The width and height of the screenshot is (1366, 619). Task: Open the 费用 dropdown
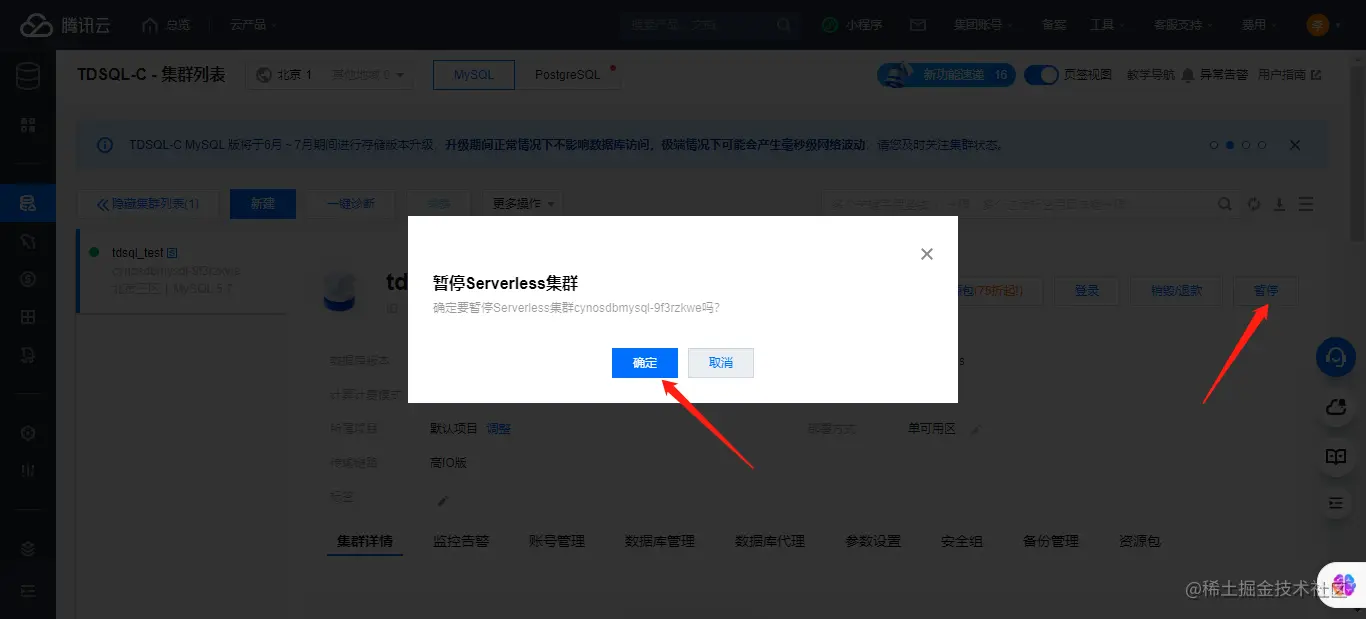pyautogui.click(x=1259, y=25)
